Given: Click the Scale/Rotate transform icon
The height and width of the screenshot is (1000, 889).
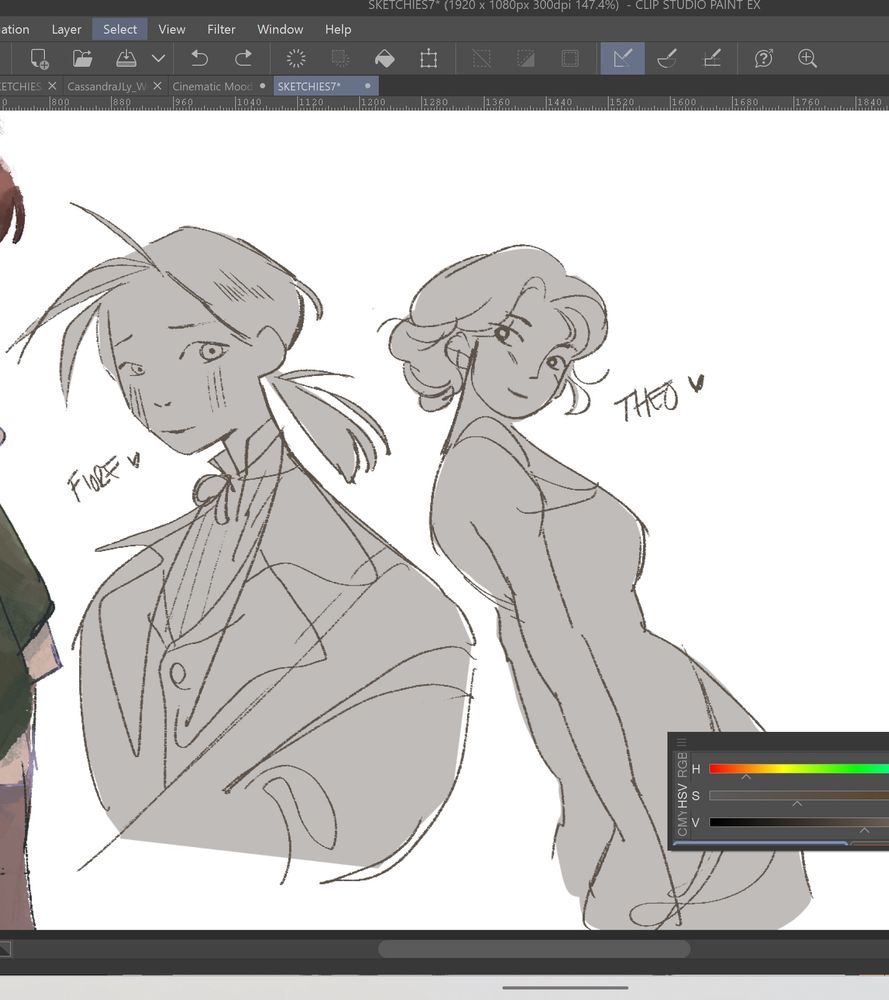Looking at the screenshot, I should 429,59.
